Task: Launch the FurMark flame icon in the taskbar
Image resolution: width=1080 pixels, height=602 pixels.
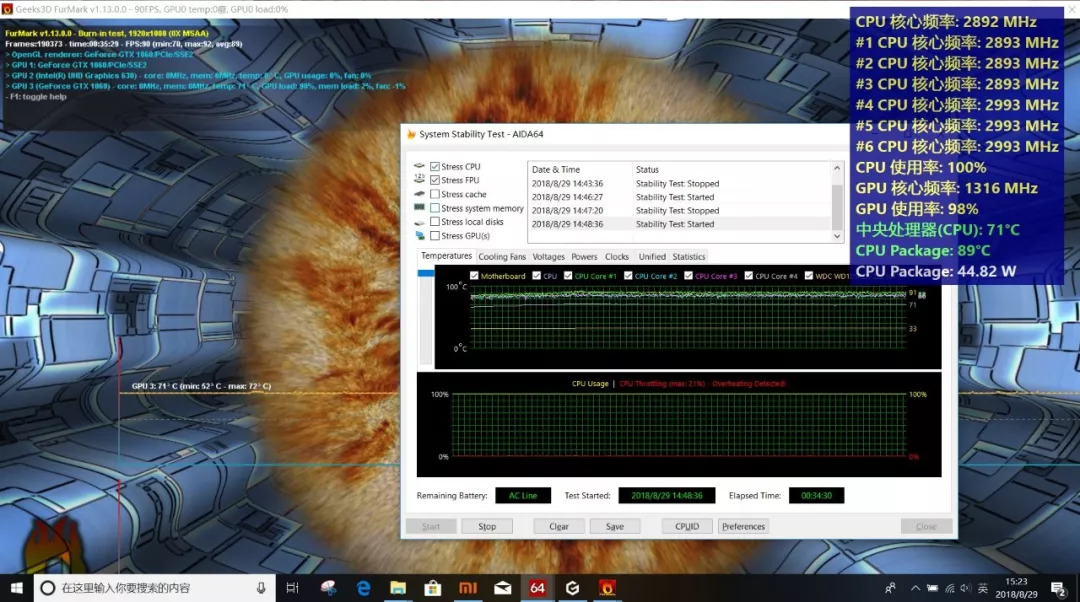Action: coord(607,588)
